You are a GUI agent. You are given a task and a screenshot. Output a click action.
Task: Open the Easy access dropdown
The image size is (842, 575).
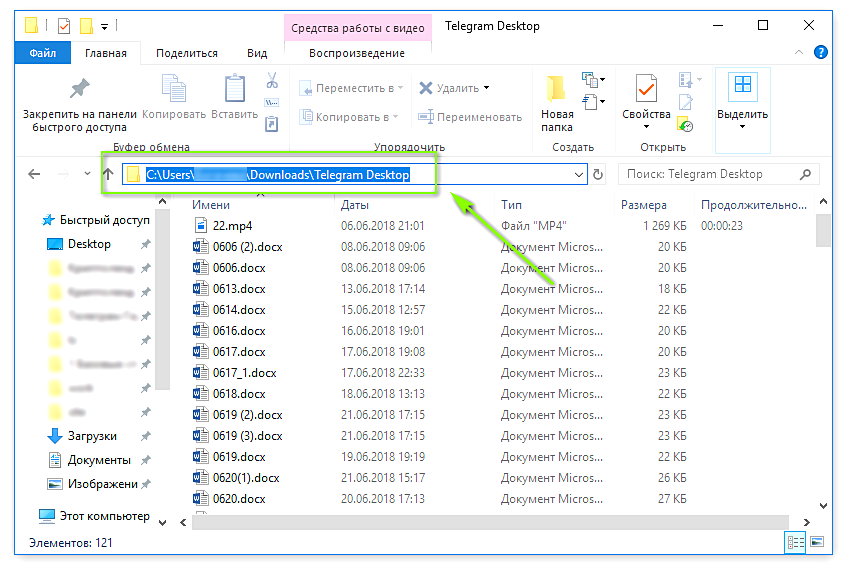(x=593, y=101)
